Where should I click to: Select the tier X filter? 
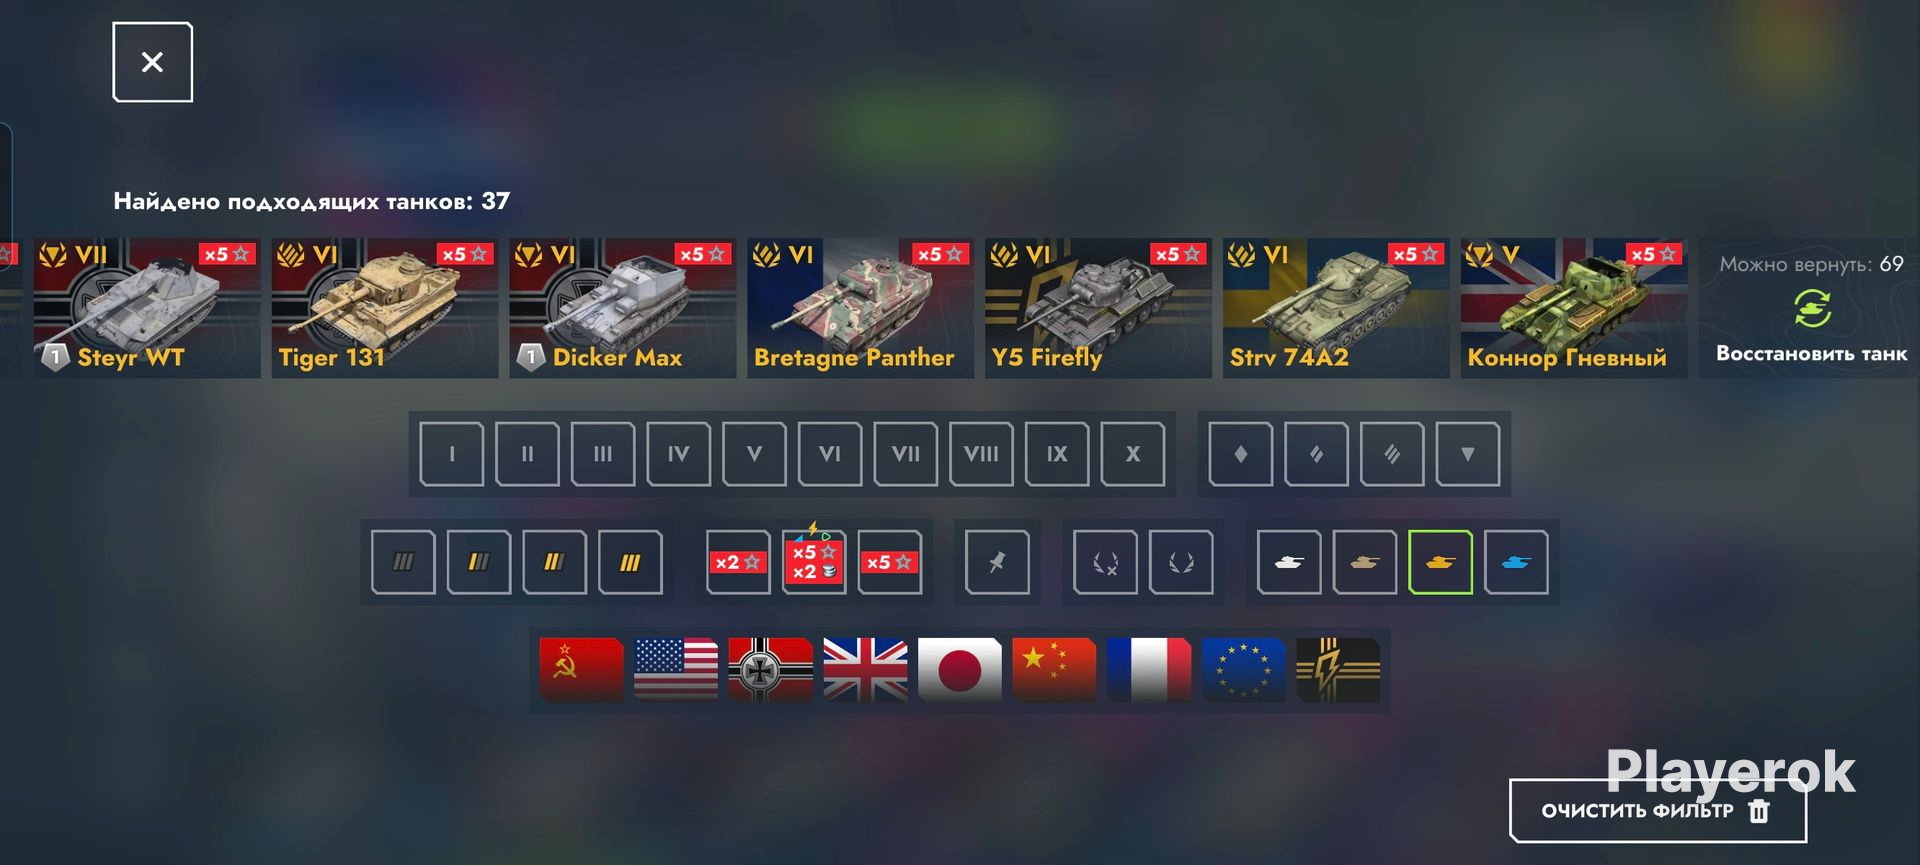click(1133, 454)
